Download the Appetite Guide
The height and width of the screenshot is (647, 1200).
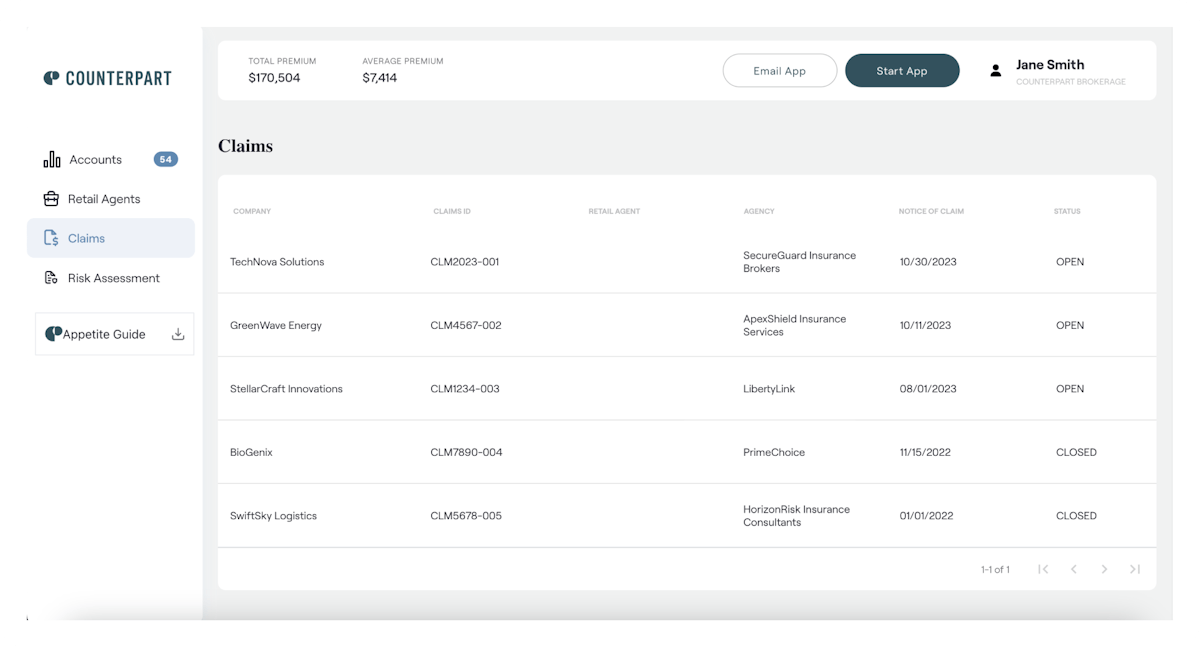coord(178,334)
